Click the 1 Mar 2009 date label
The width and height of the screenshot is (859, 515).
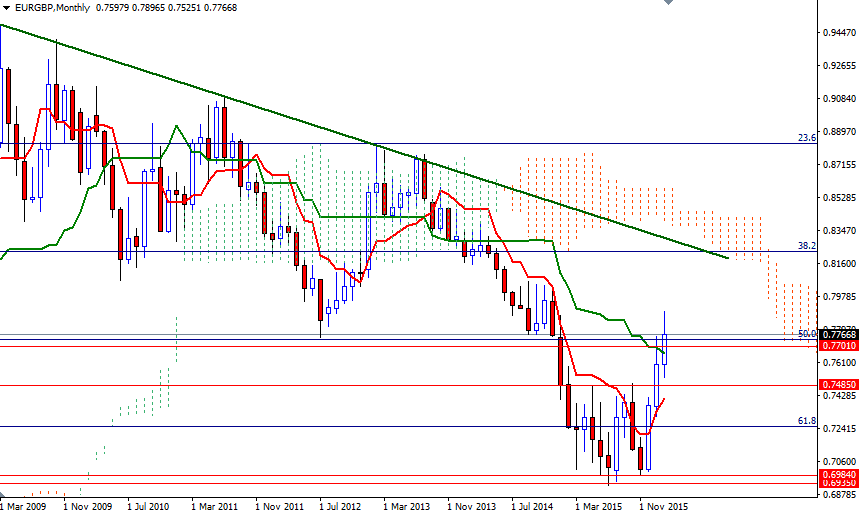coord(23,506)
